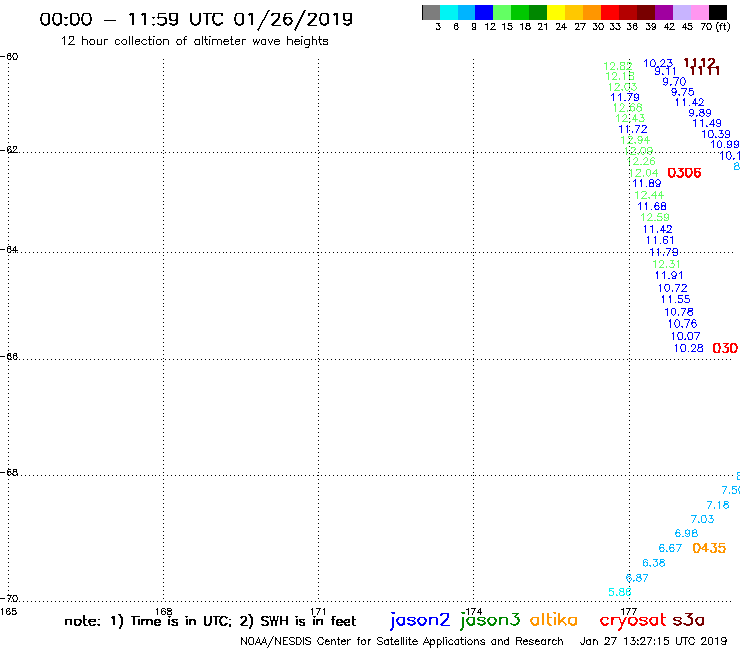Select the blue 10.28 value
The image size is (740, 650).
[689, 348]
